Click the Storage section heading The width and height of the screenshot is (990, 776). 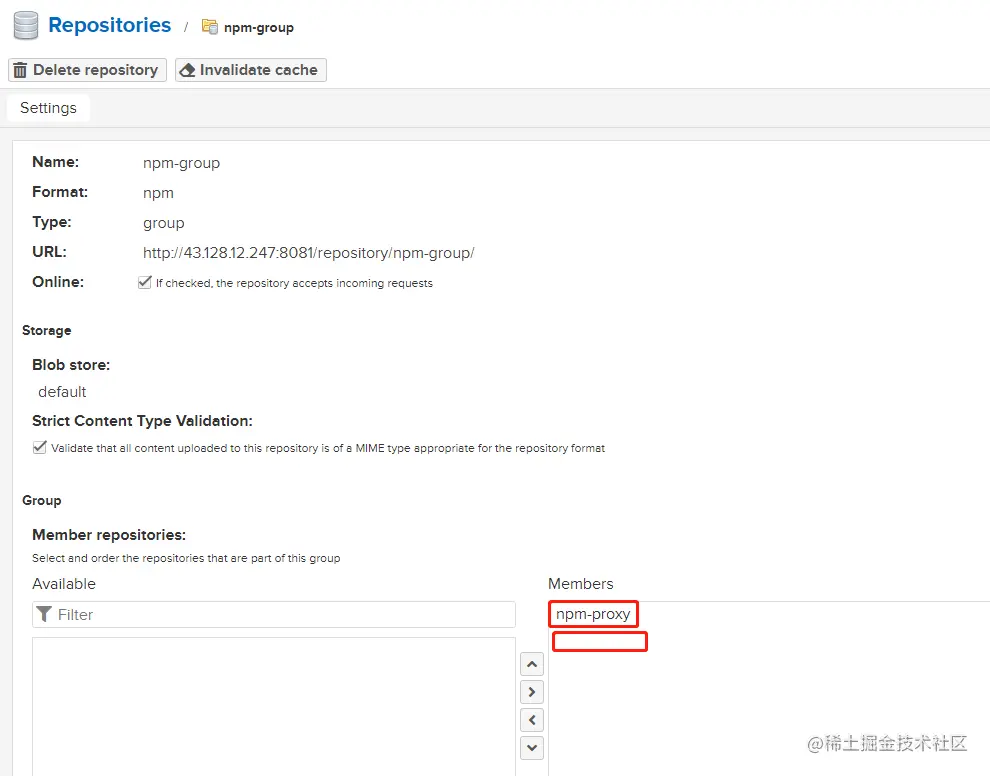click(x=47, y=331)
